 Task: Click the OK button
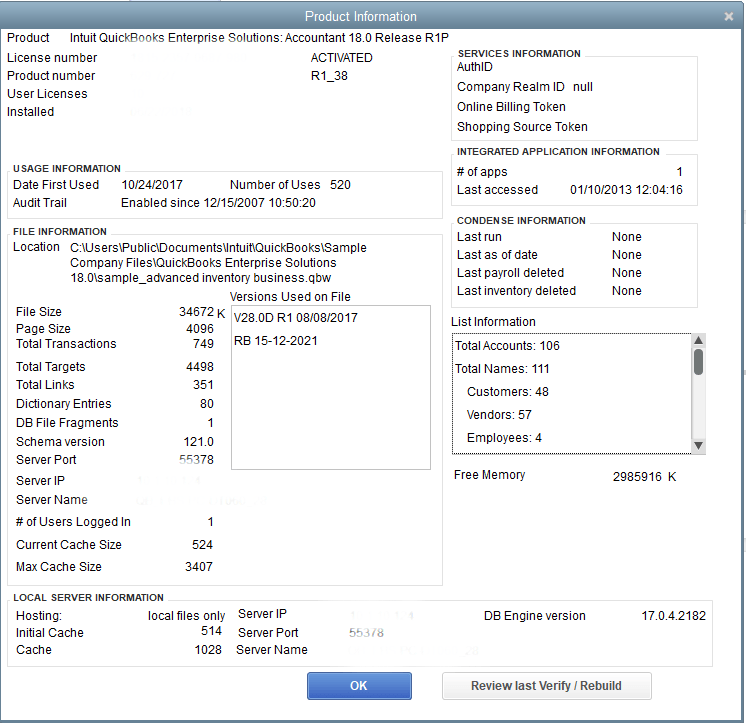point(359,685)
